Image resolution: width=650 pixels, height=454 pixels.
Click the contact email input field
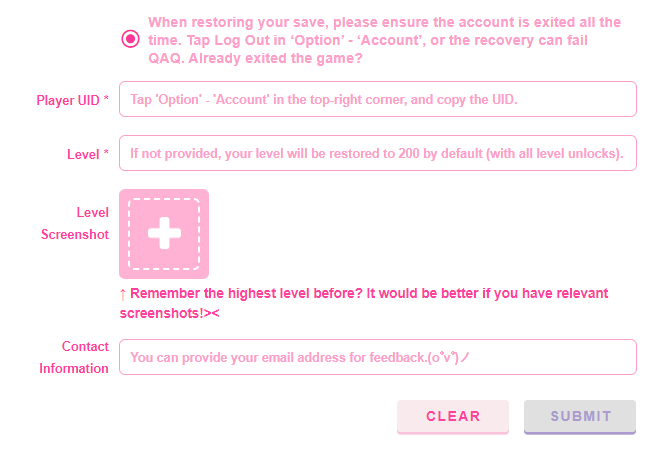click(x=377, y=357)
